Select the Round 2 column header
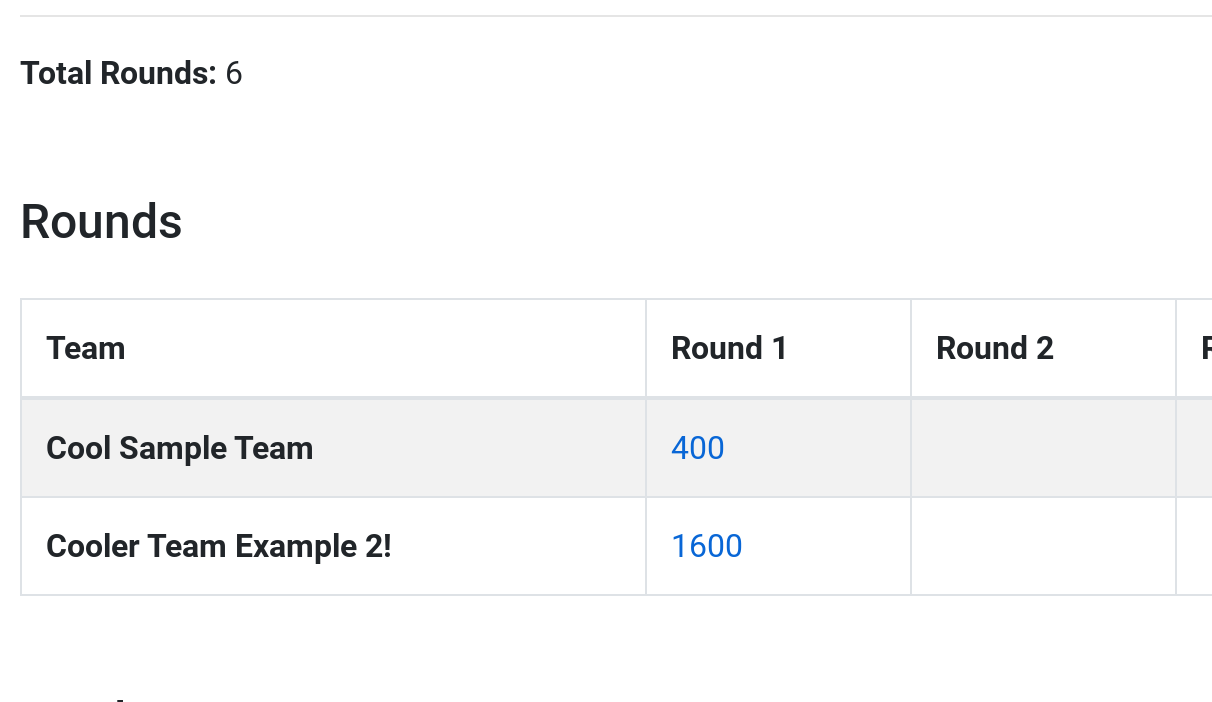Viewport: 1212px width, 702px height. [994, 348]
